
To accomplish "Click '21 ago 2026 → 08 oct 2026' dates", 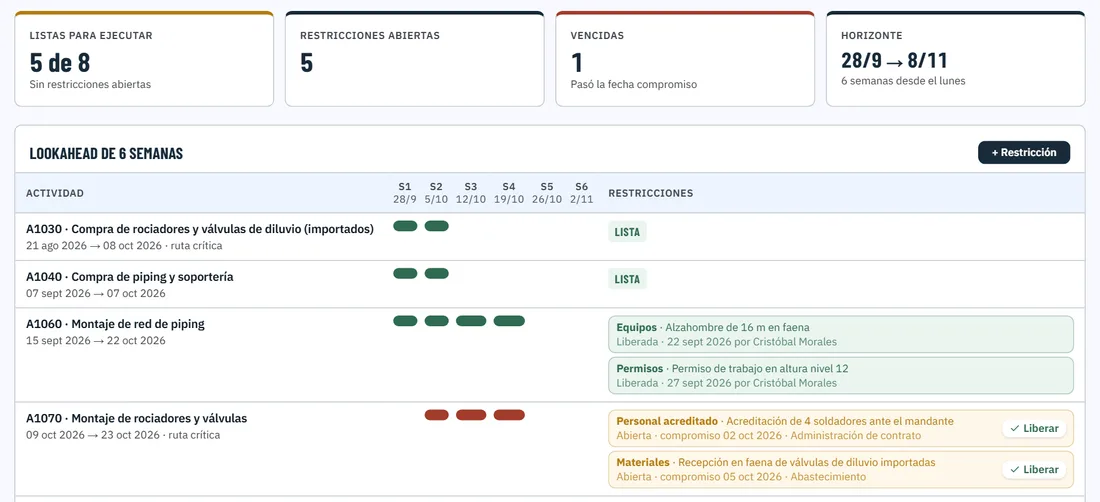I will [x=95, y=246].
